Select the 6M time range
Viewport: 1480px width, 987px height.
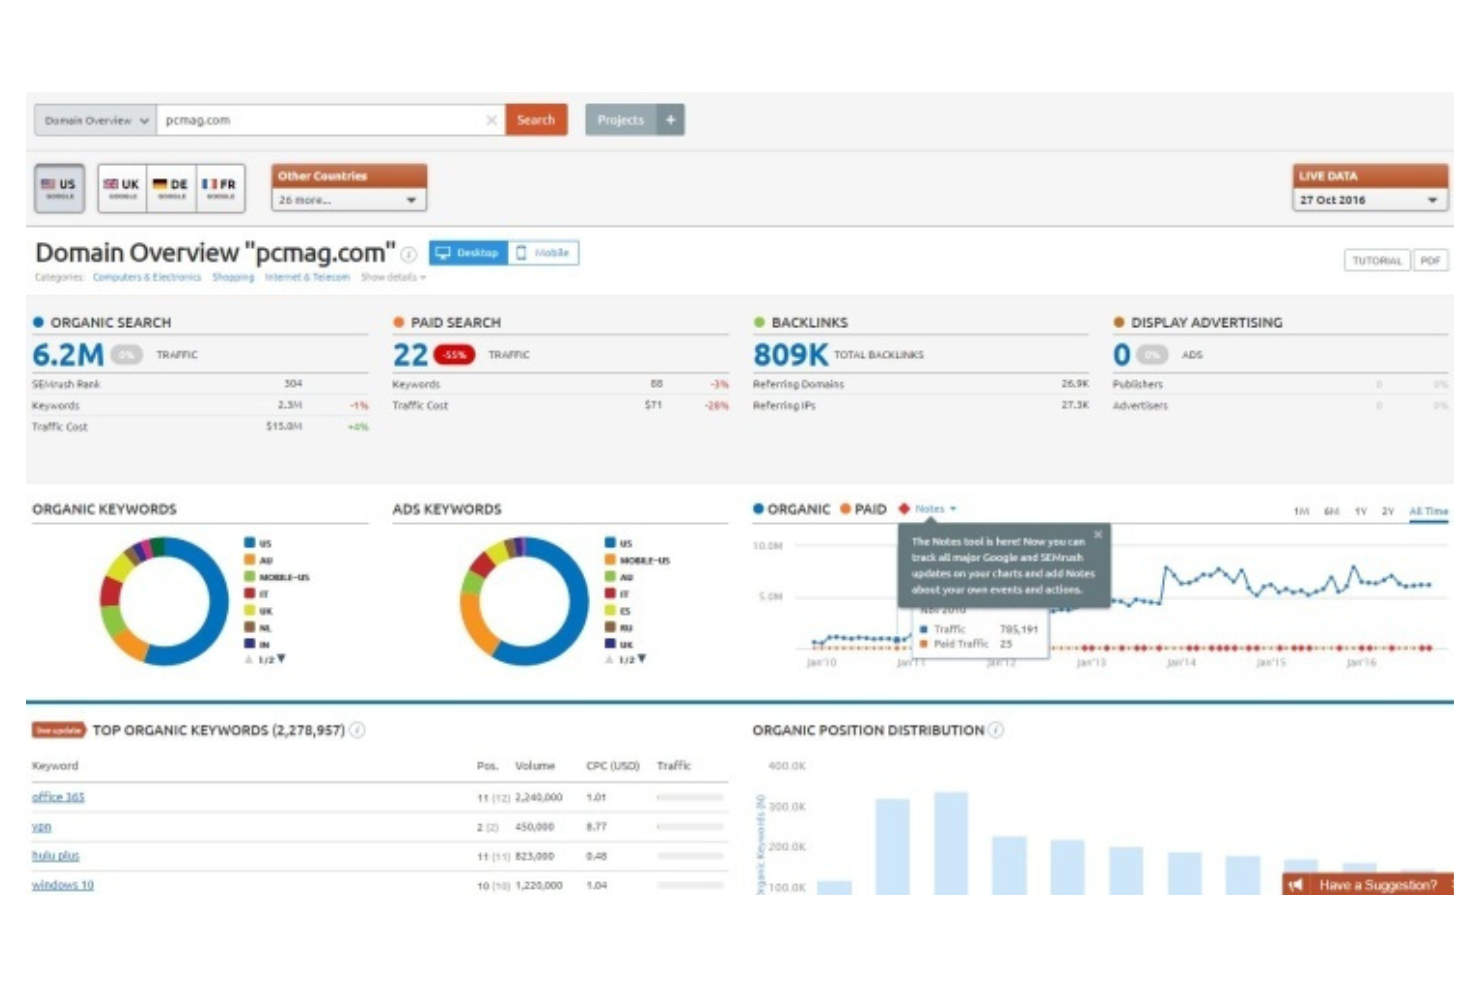[1331, 511]
